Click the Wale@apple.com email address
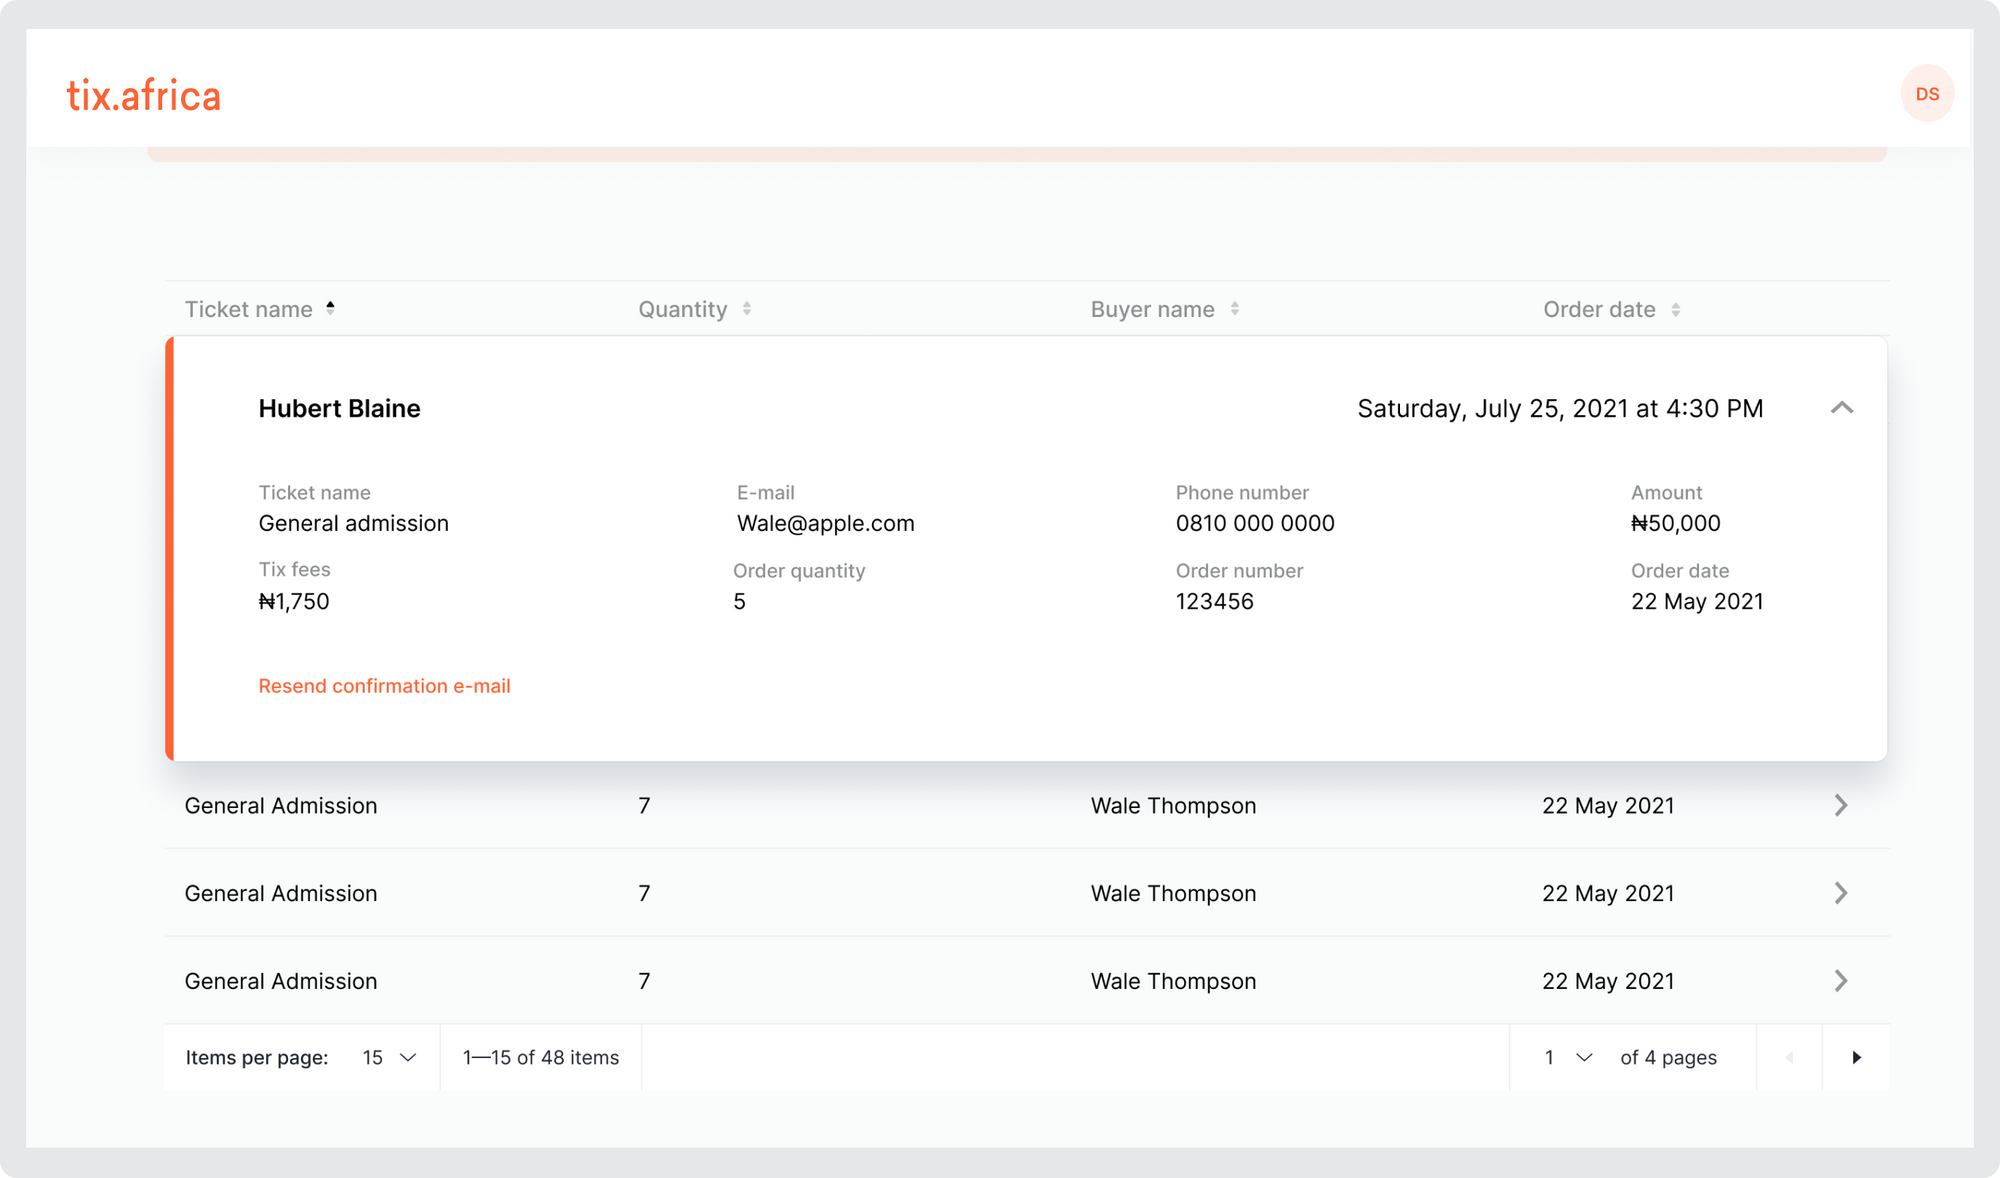This screenshot has width=2000, height=1178. coord(825,524)
